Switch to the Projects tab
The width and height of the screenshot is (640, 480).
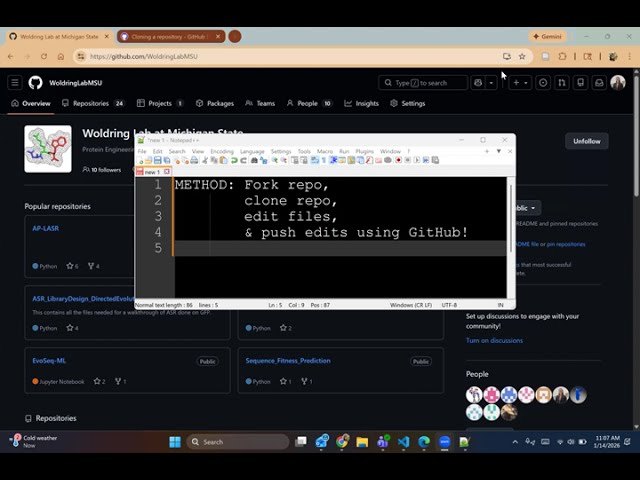tap(160, 103)
